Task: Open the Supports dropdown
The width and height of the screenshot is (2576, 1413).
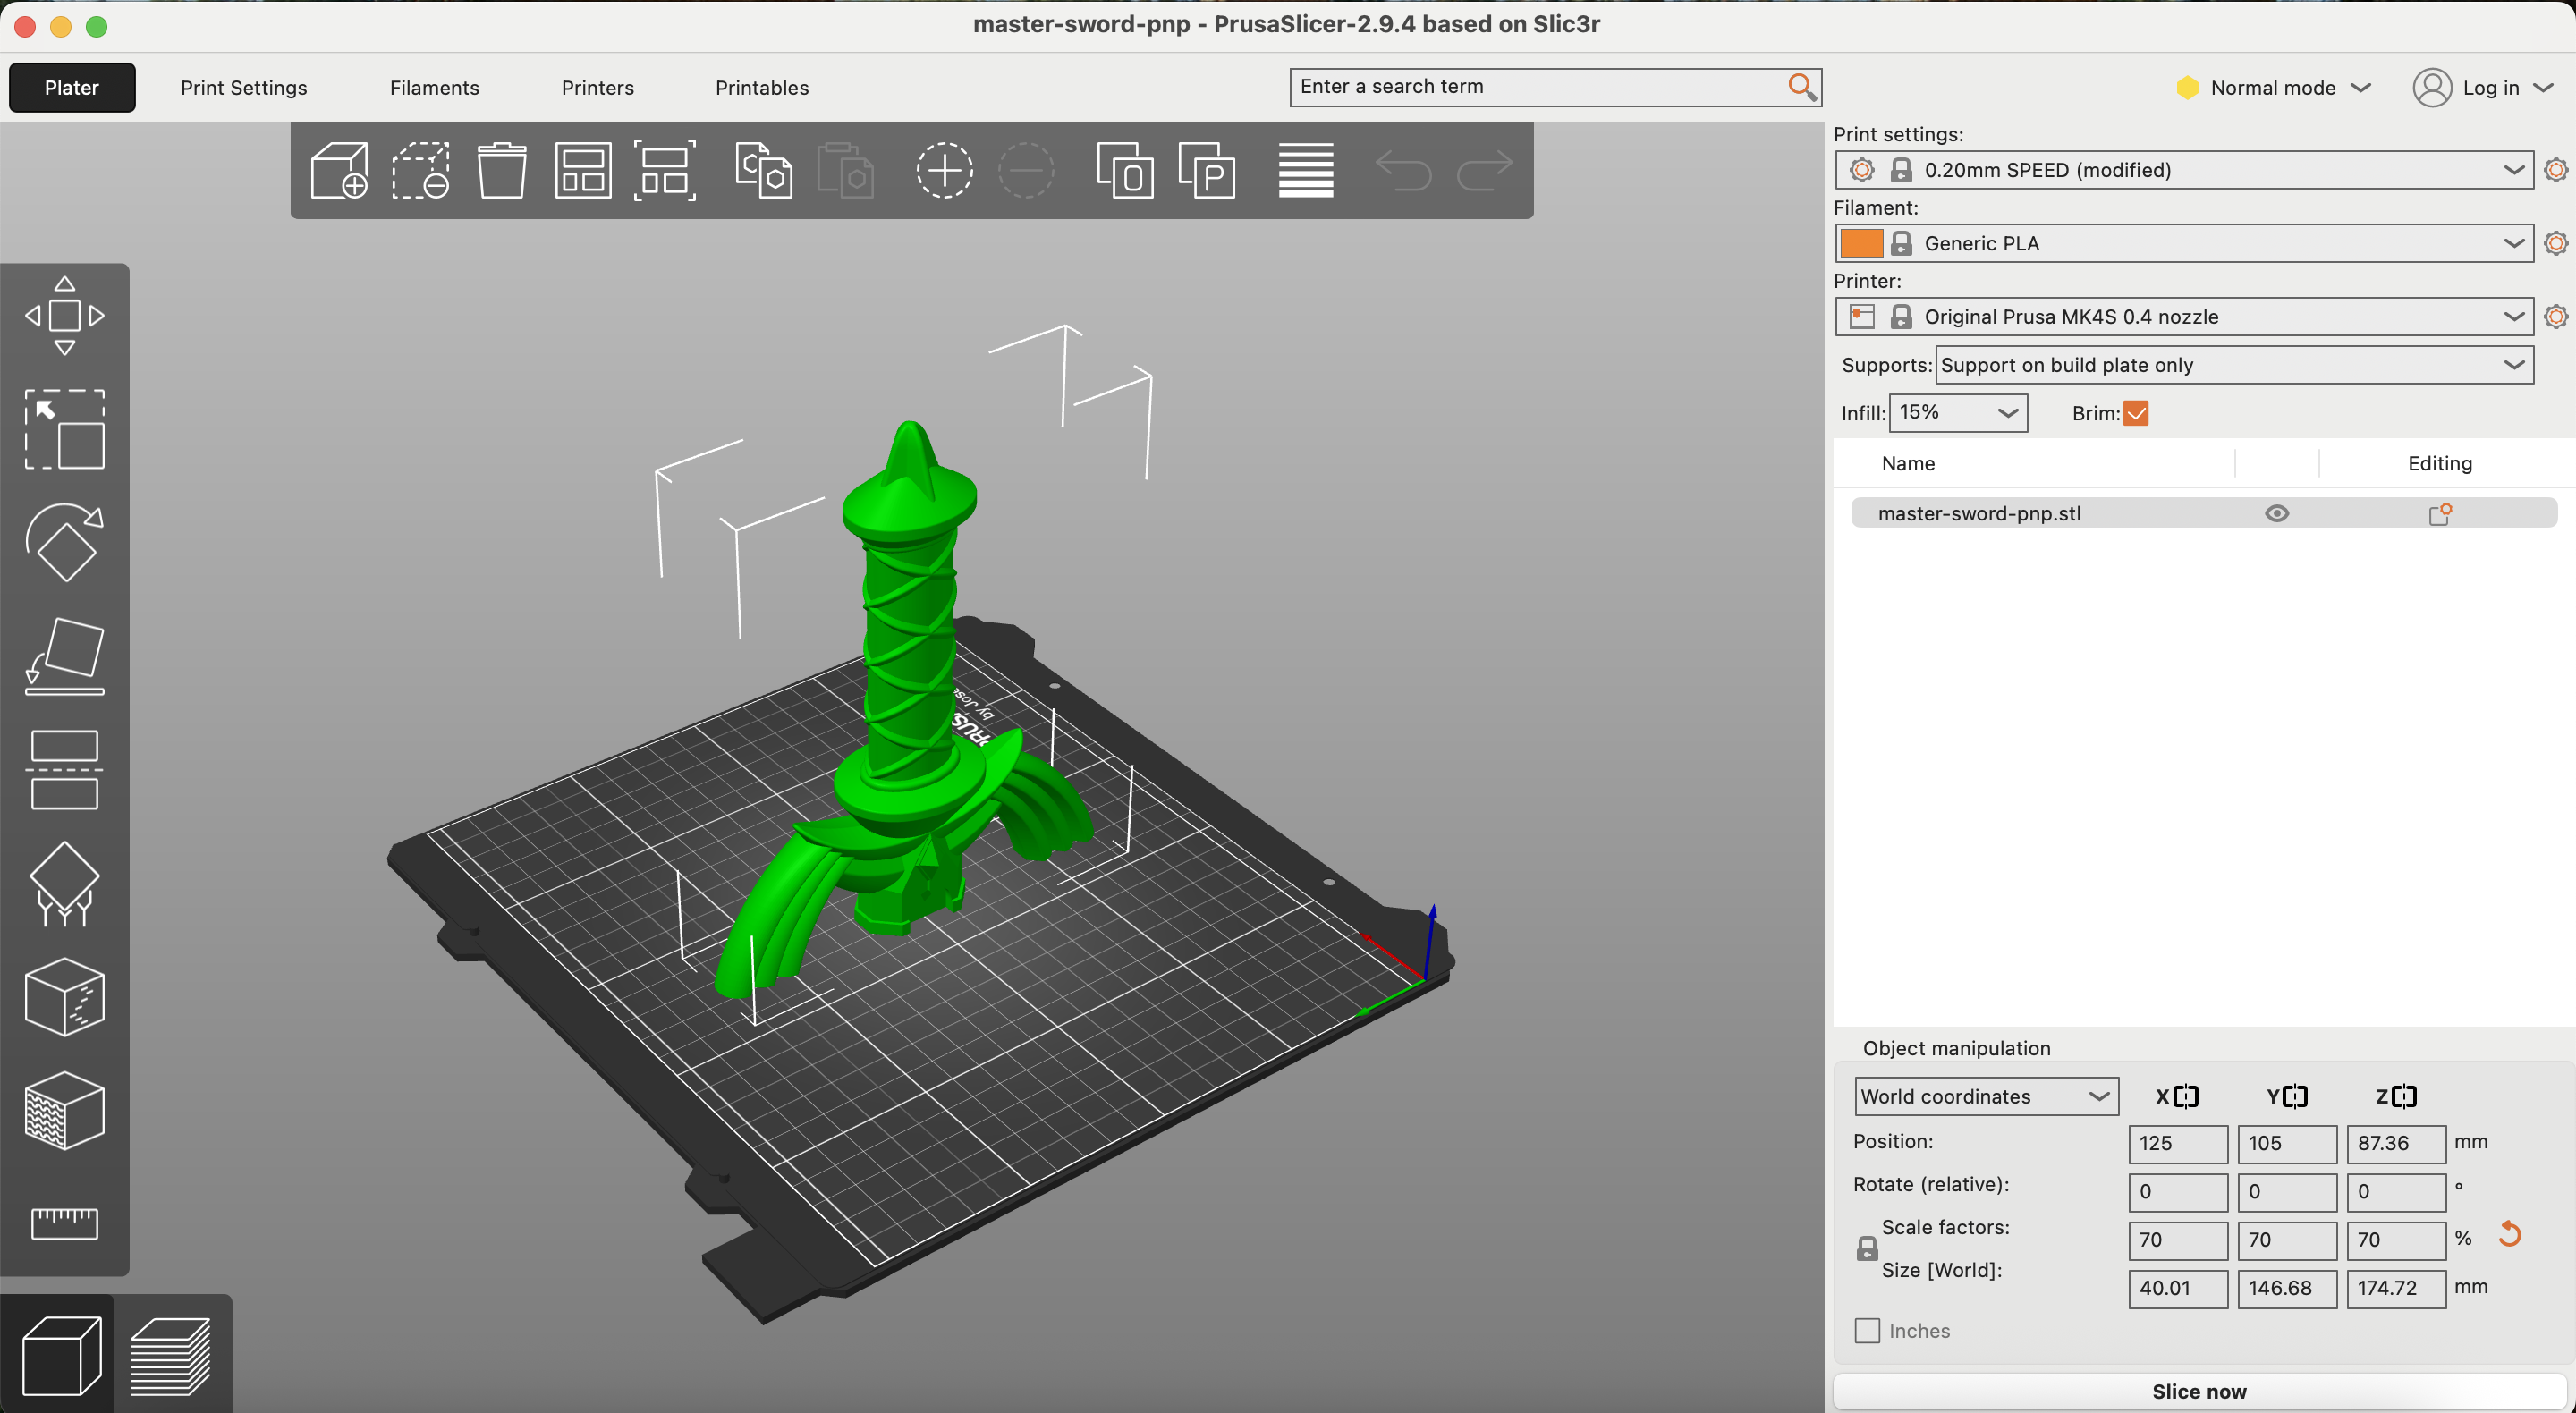Action: [x=2233, y=365]
